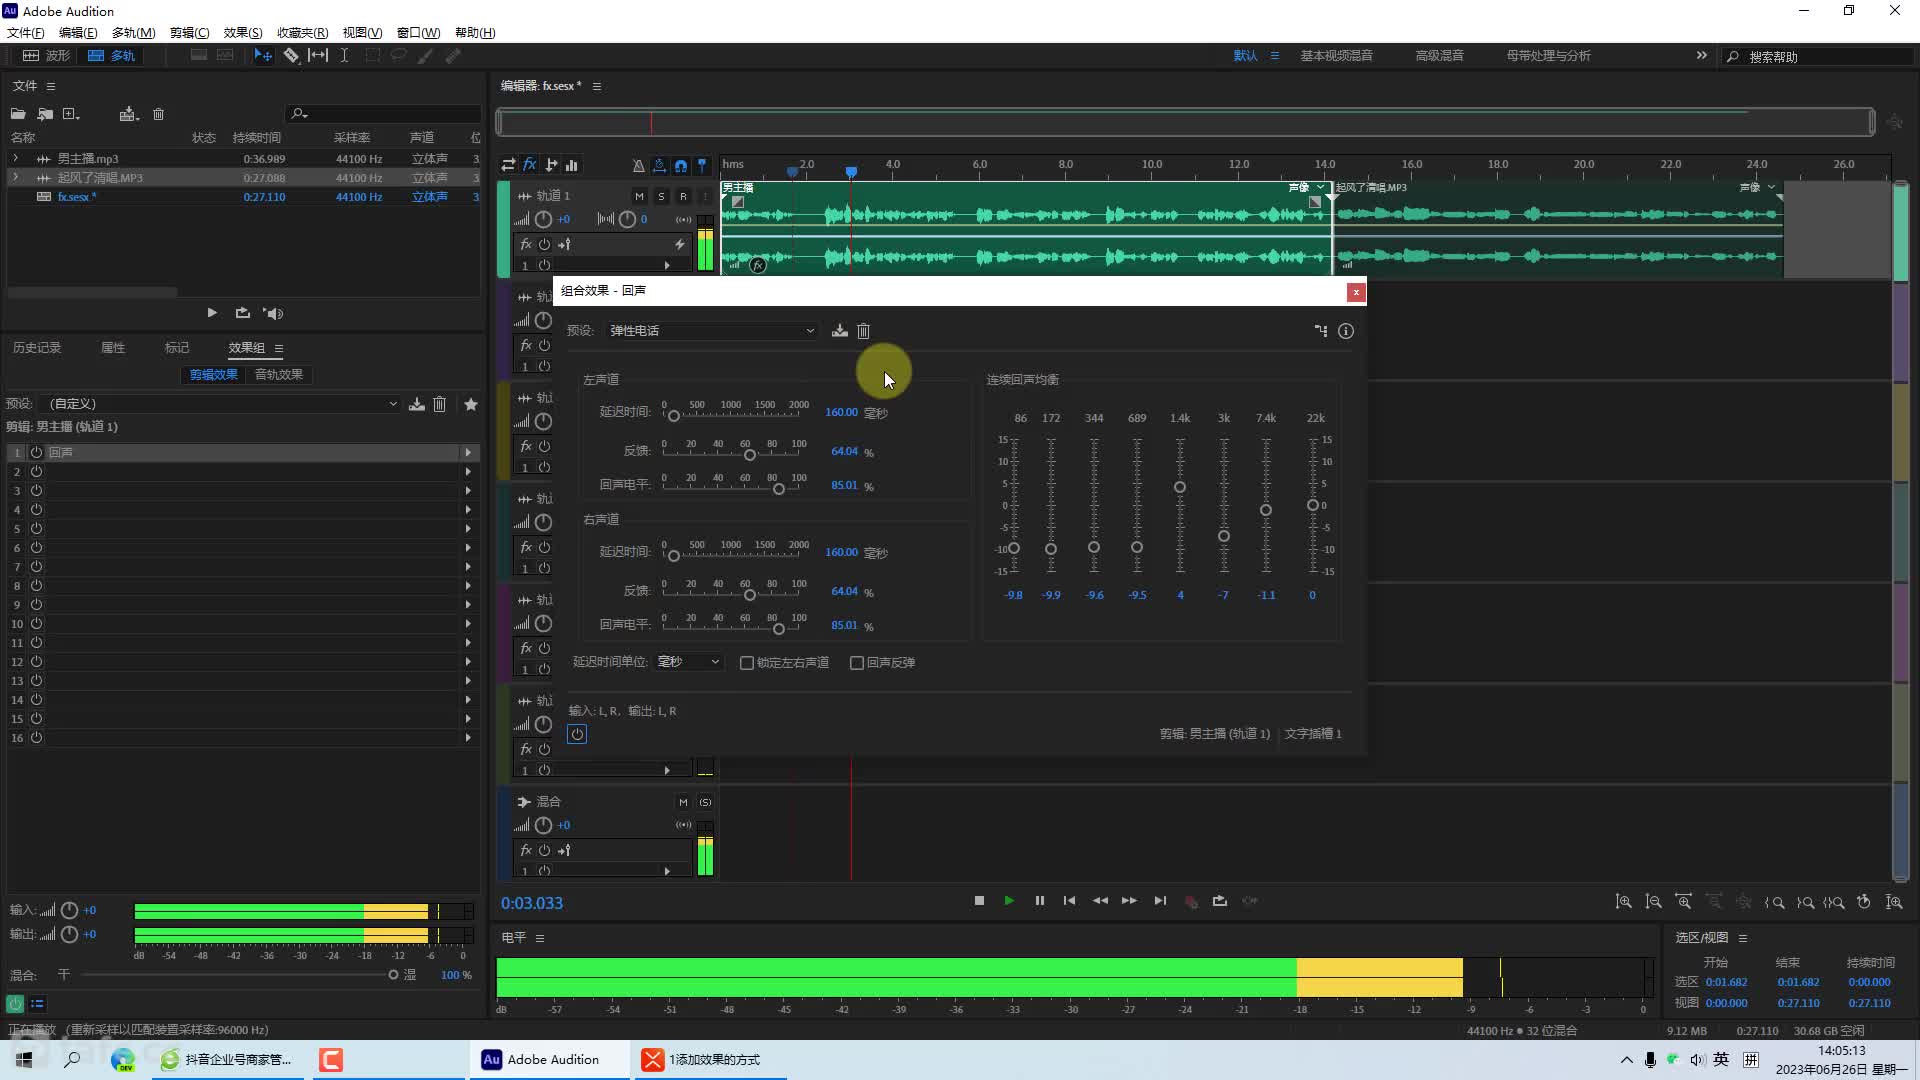Switch to 音轨效果 tab
1920x1080 pixels.
pyautogui.click(x=279, y=375)
